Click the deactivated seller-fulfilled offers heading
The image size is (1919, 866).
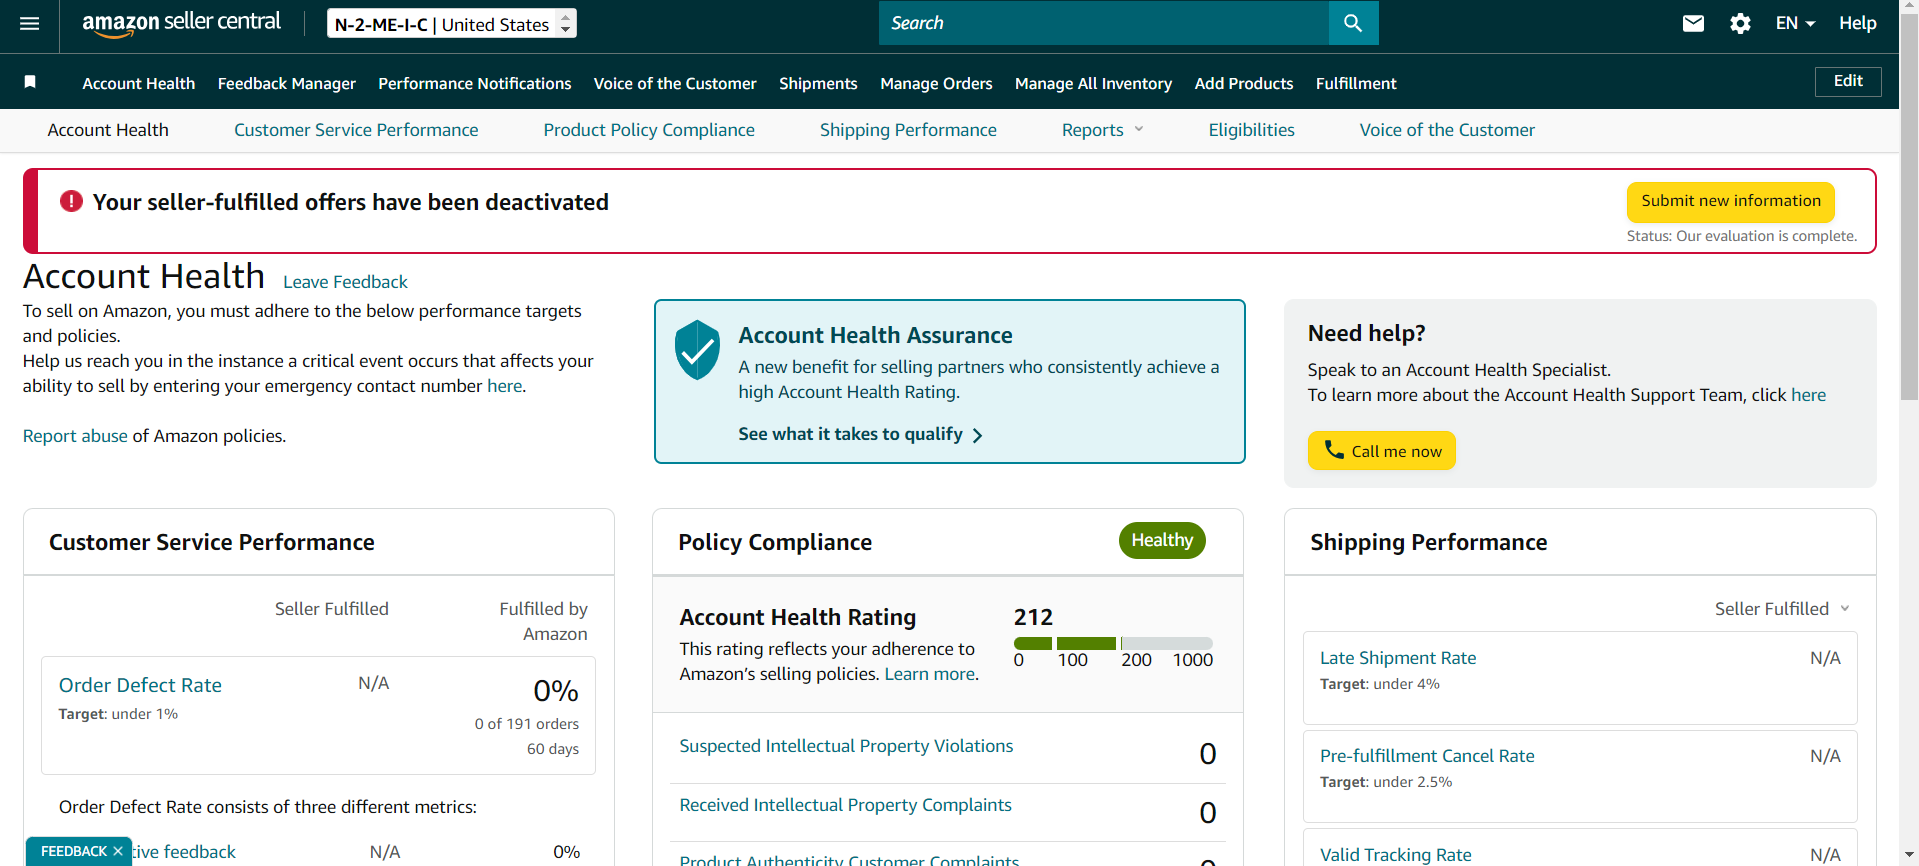click(x=351, y=202)
